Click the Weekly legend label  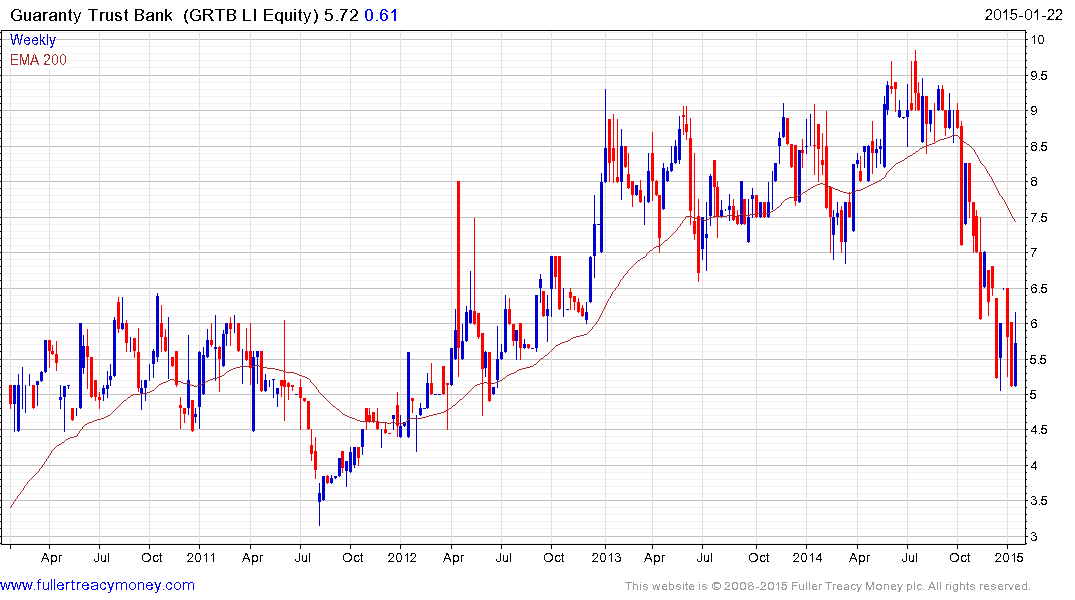coord(33,40)
